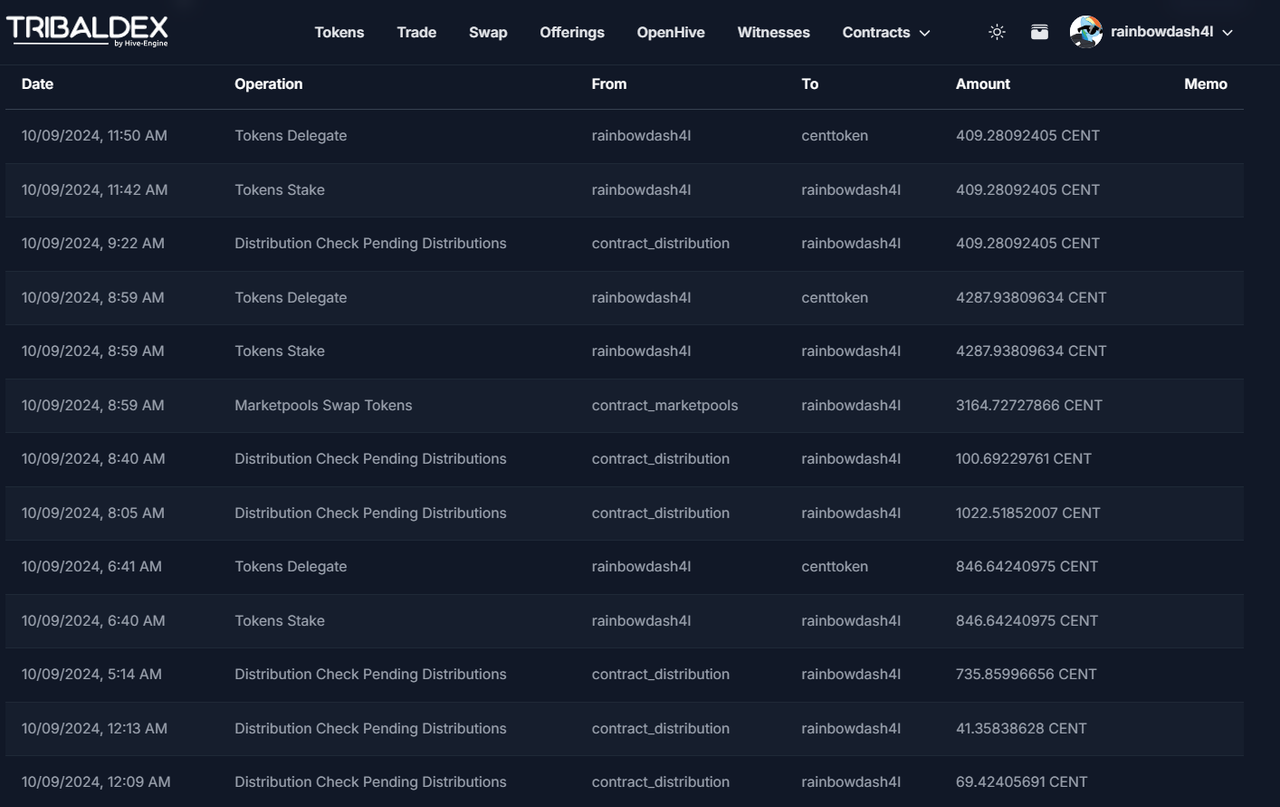Open the Swap page
The width and height of the screenshot is (1280, 807).
[x=488, y=32]
